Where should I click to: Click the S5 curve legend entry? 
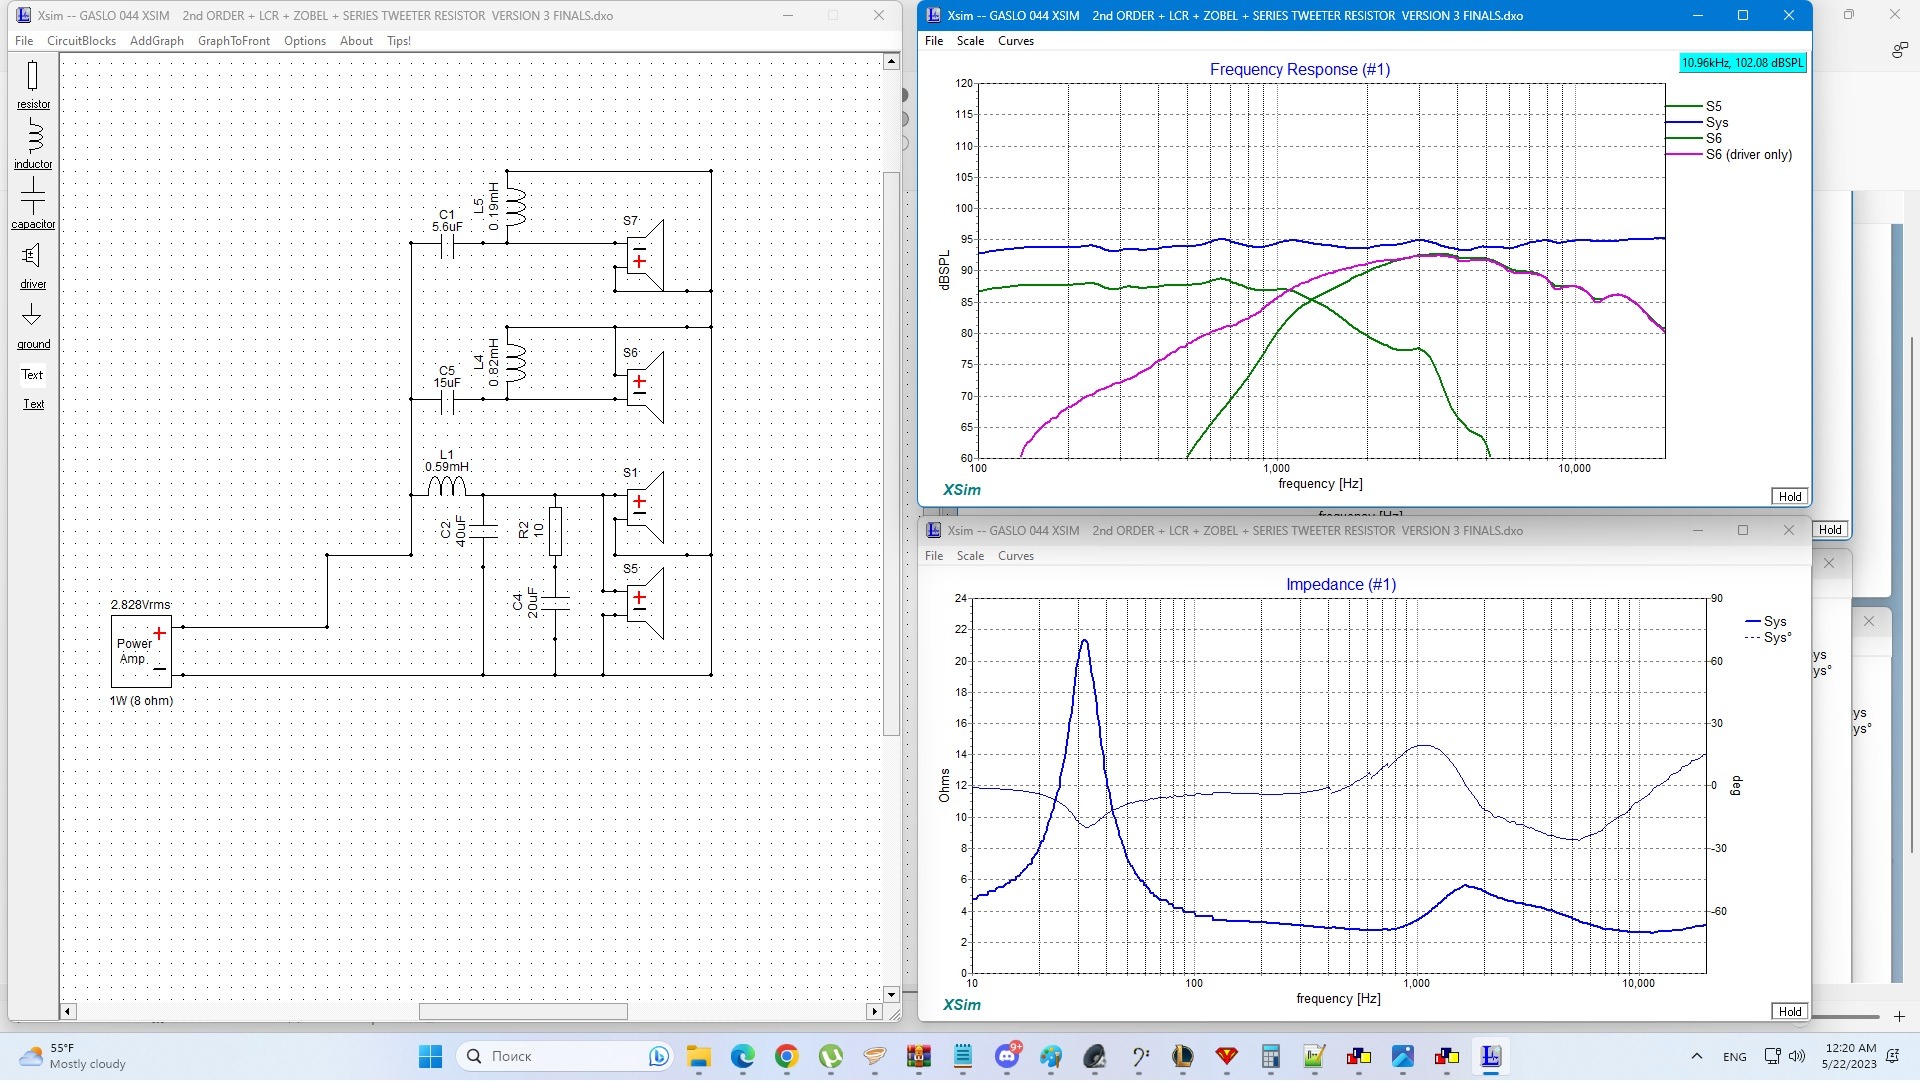point(1710,105)
